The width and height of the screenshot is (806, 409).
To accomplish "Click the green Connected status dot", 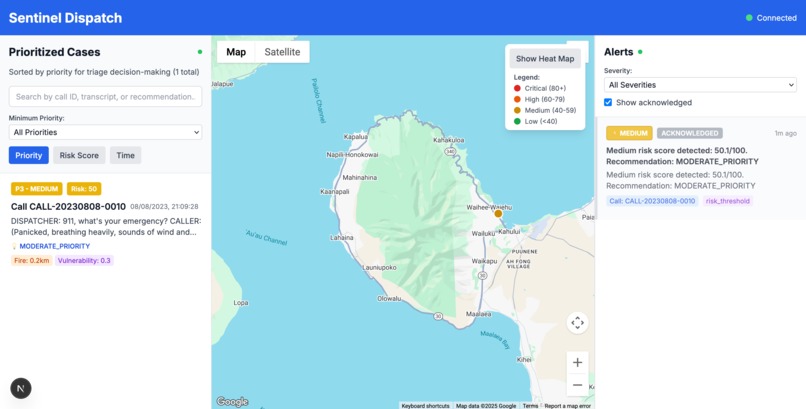I will pyautogui.click(x=749, y=18).
